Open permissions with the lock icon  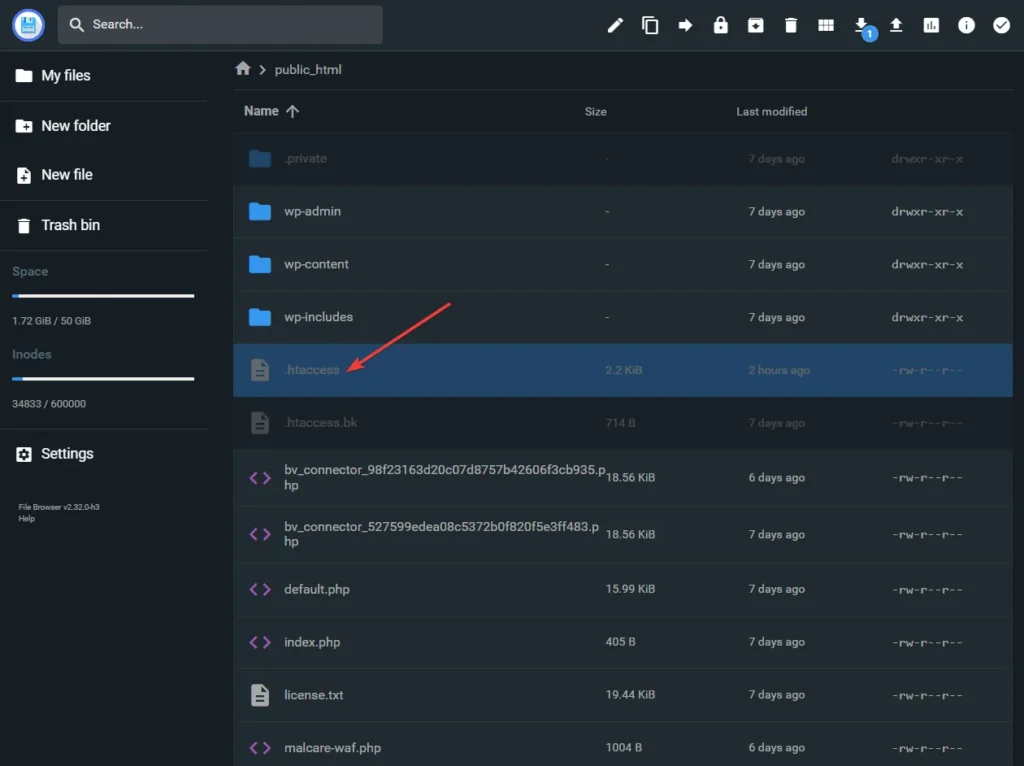pos(720,25)
